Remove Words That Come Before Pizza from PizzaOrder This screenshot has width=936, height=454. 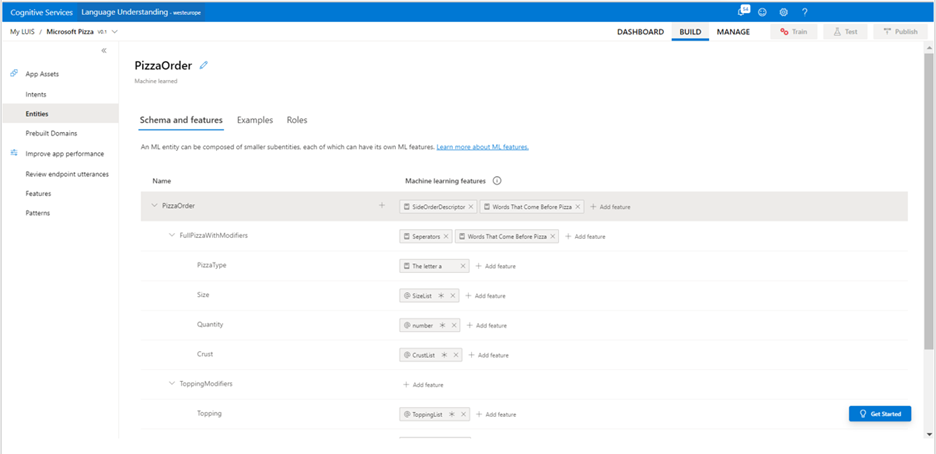(x=578, y=207)
